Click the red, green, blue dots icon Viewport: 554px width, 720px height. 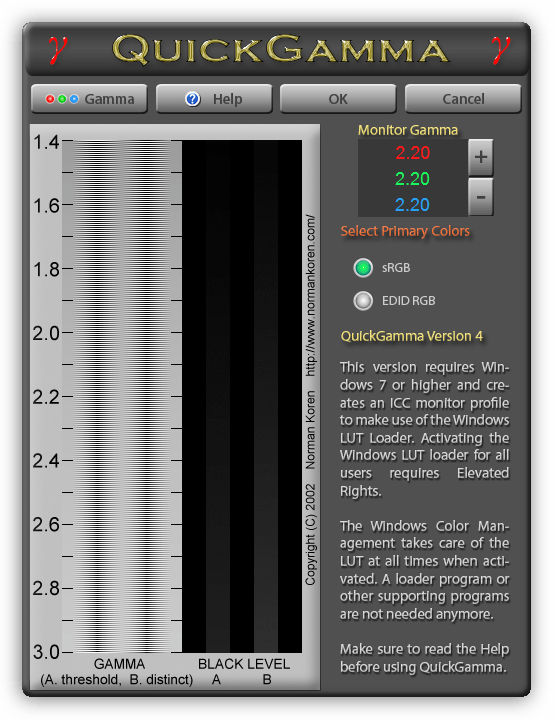62,99
